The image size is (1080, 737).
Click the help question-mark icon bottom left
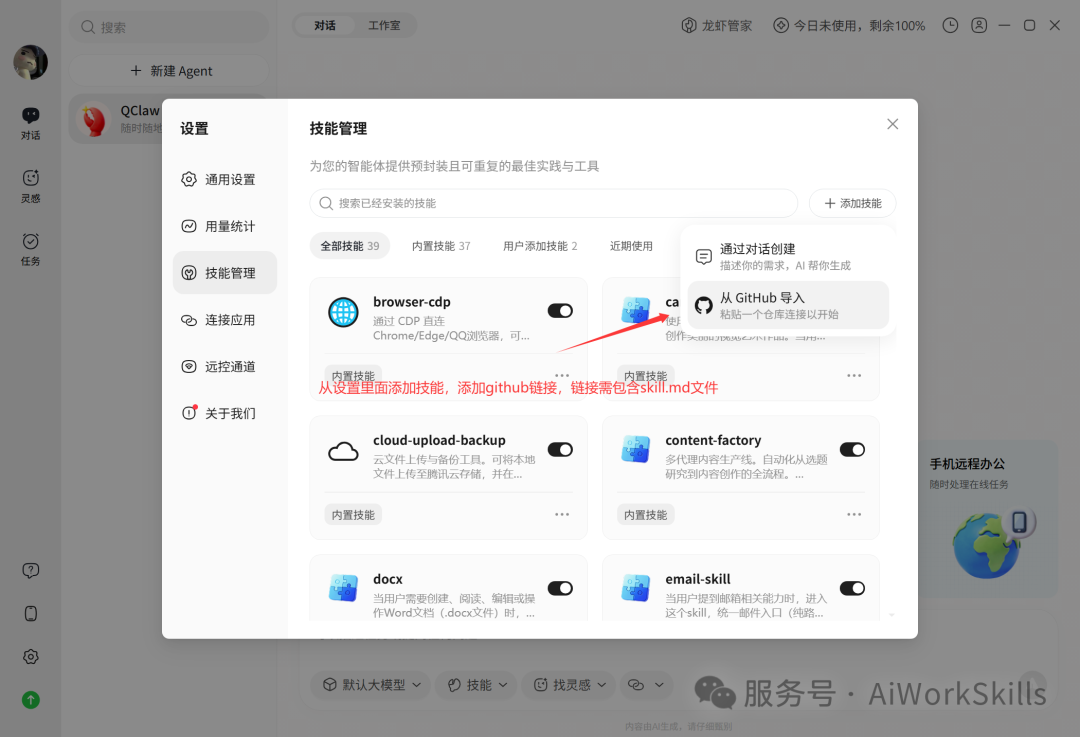pyautogui.click(x=30, y=570)
